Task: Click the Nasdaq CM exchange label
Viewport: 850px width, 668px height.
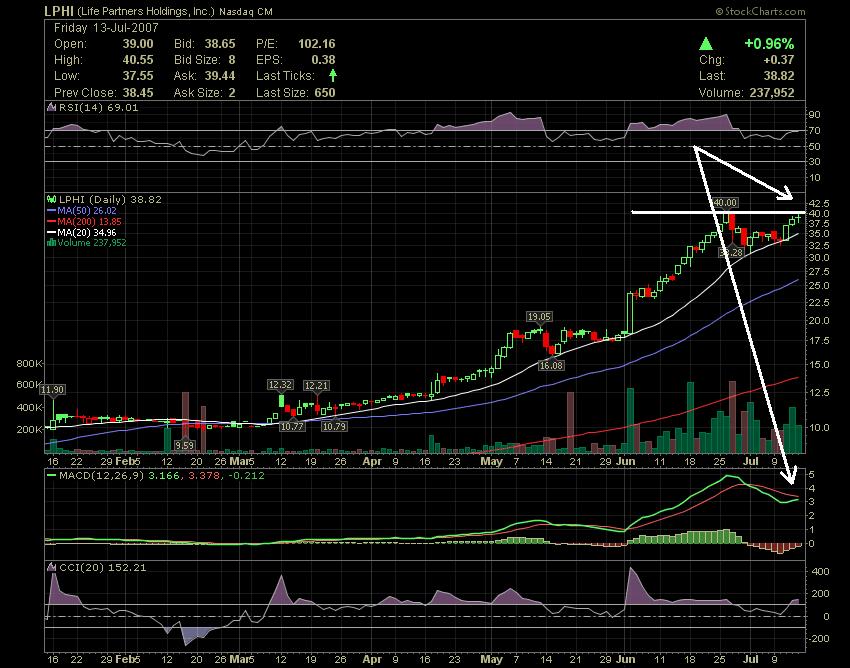Action: click(246, 11)
